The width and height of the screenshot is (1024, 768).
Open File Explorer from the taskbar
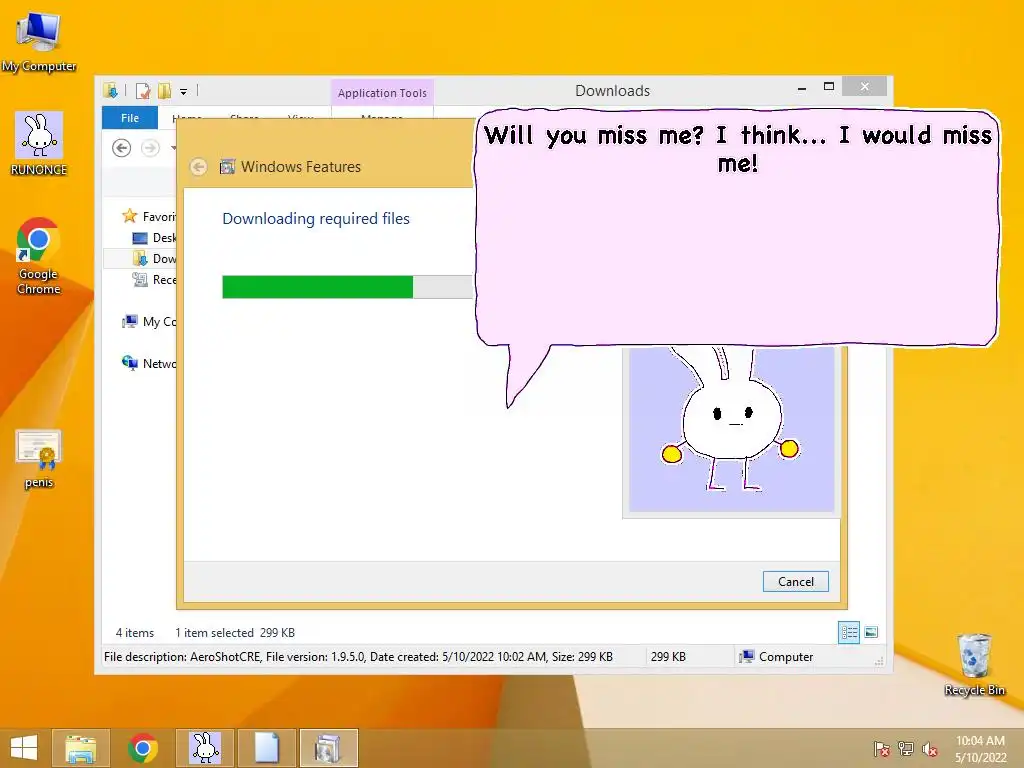click(x=80, y=748)
